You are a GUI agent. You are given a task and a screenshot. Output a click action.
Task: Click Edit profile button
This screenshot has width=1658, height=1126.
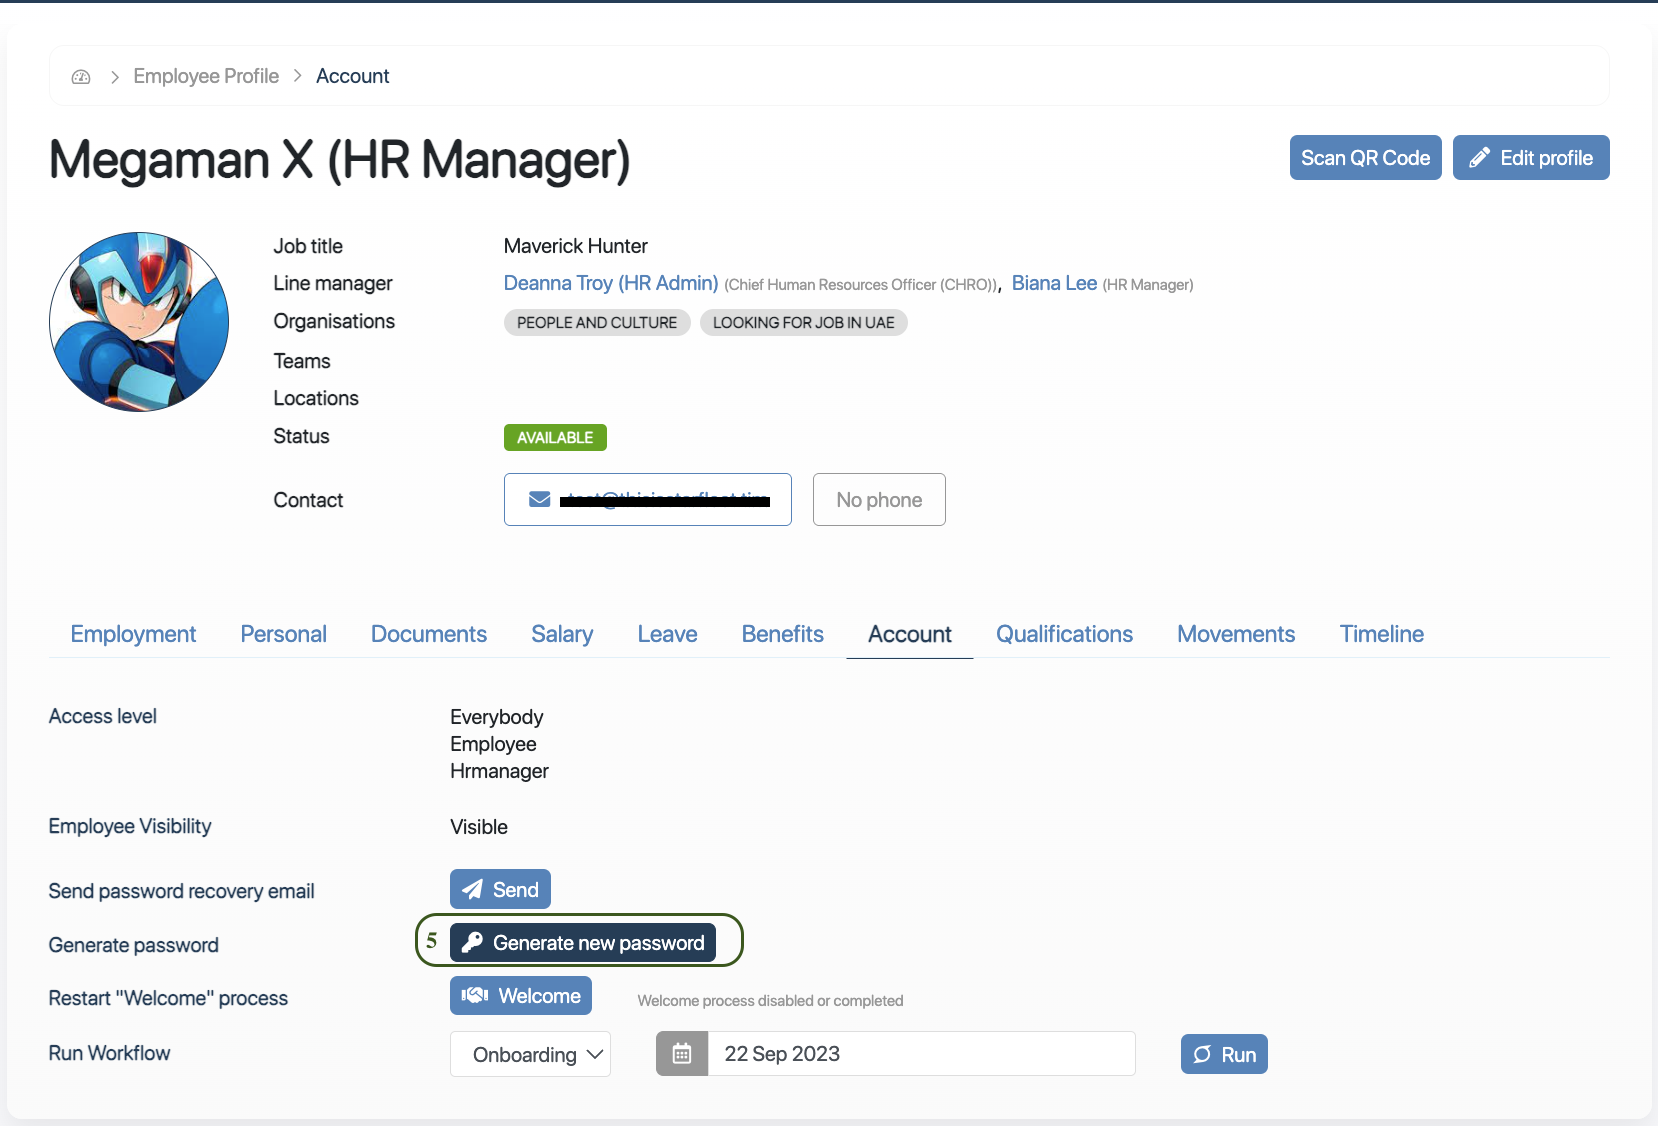pos(1530,158)
